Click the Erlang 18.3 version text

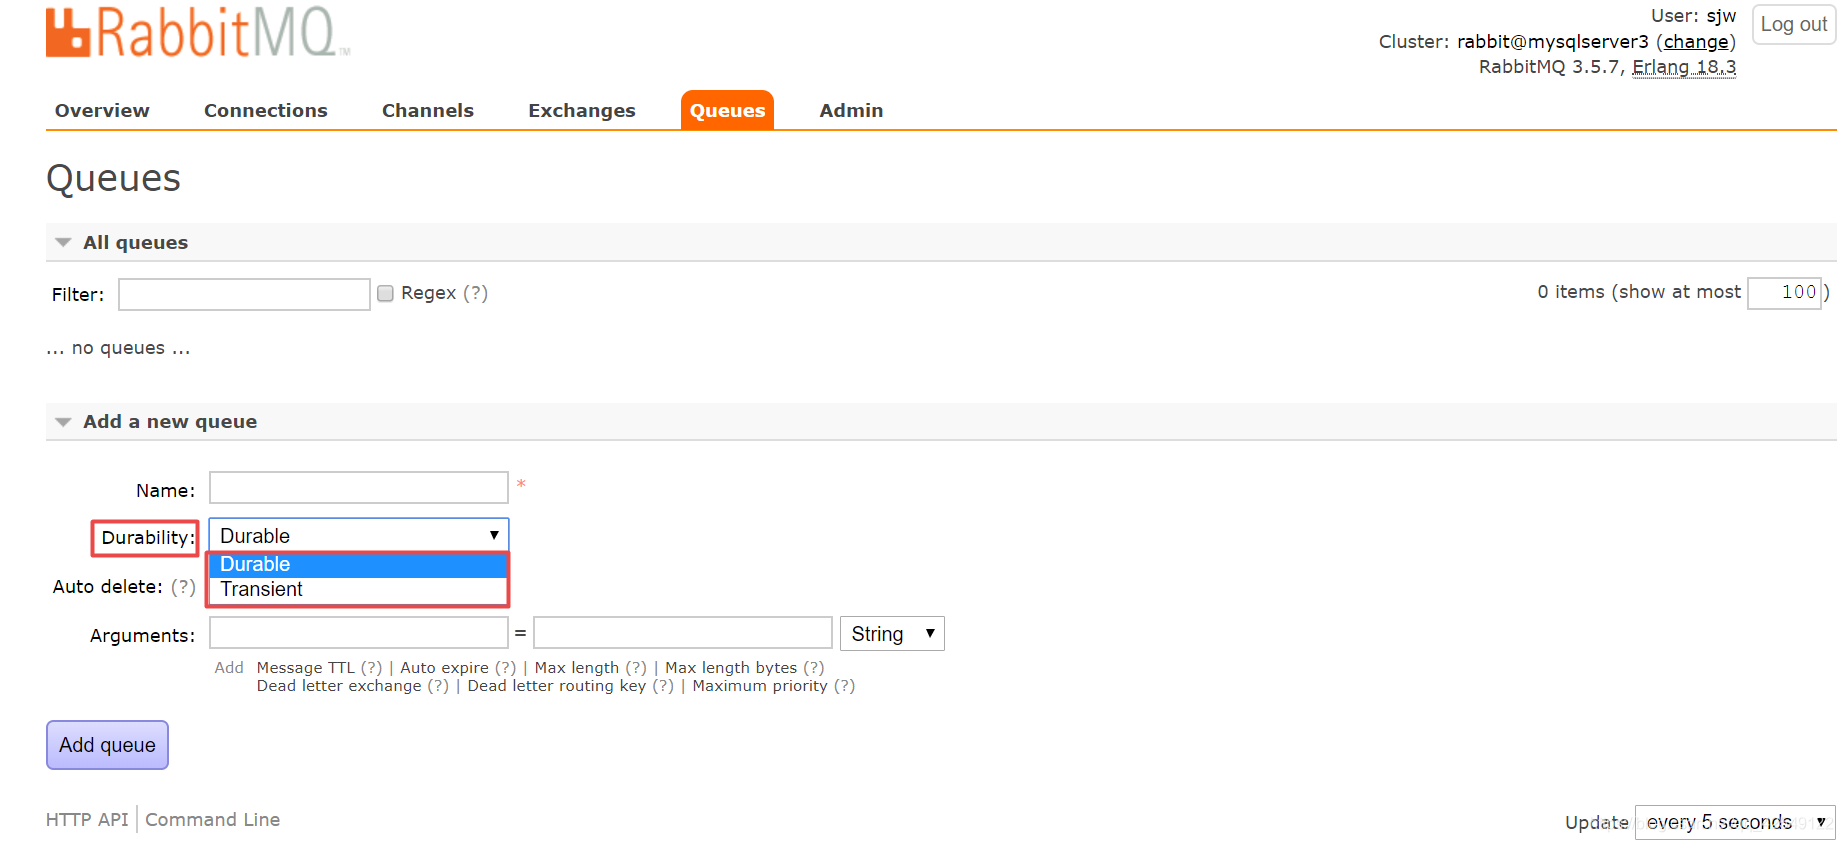[x=1684, y=67]
